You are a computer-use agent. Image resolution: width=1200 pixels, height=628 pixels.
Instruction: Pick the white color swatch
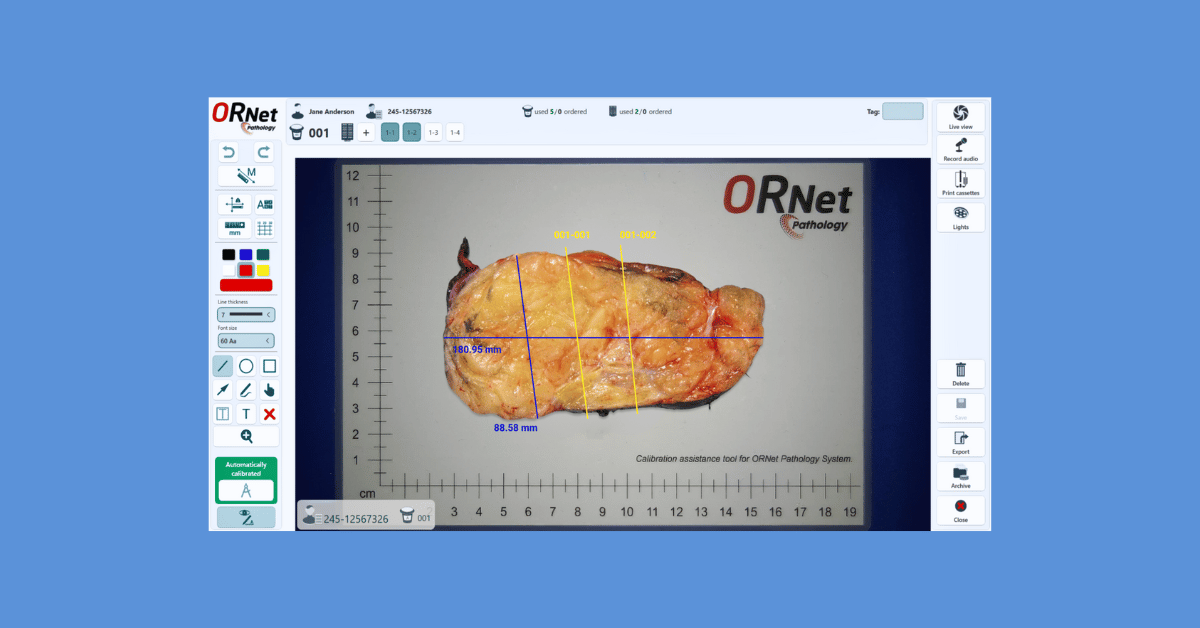[229, 271]
